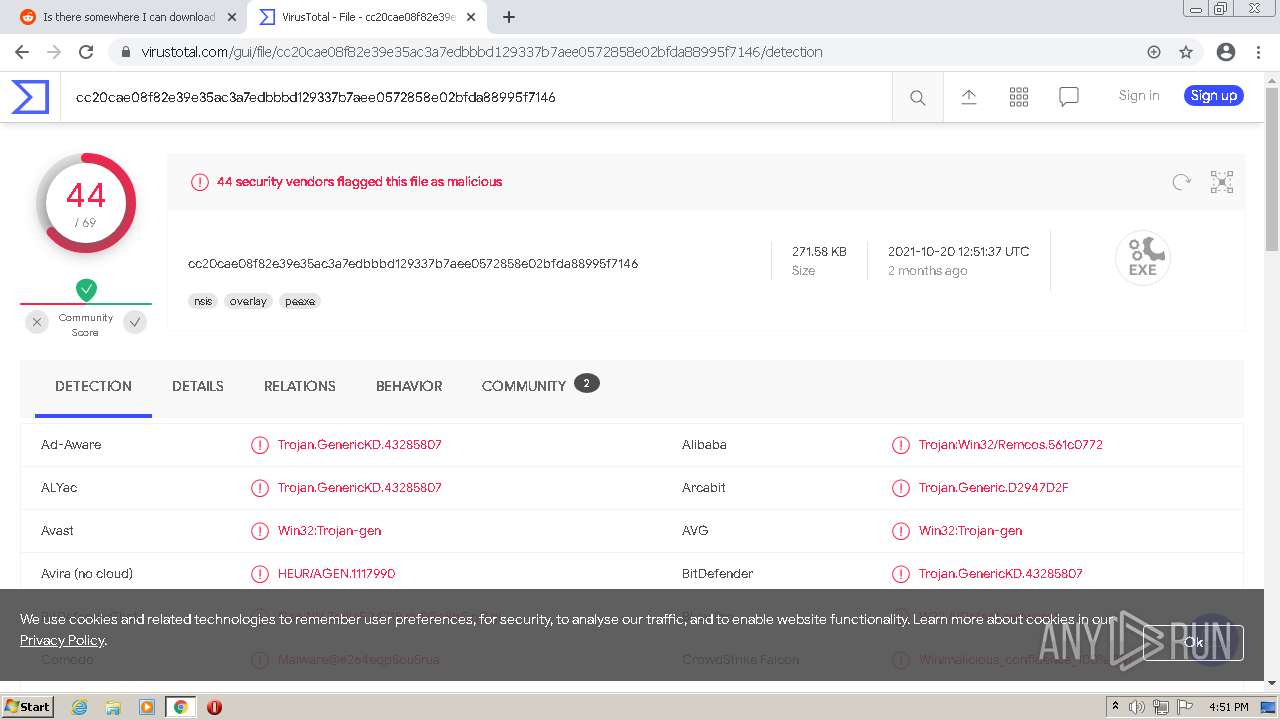1280x720 pixels.
Task: Click the taskbar clock 4:51 PM
Action: click(1228, 707)
